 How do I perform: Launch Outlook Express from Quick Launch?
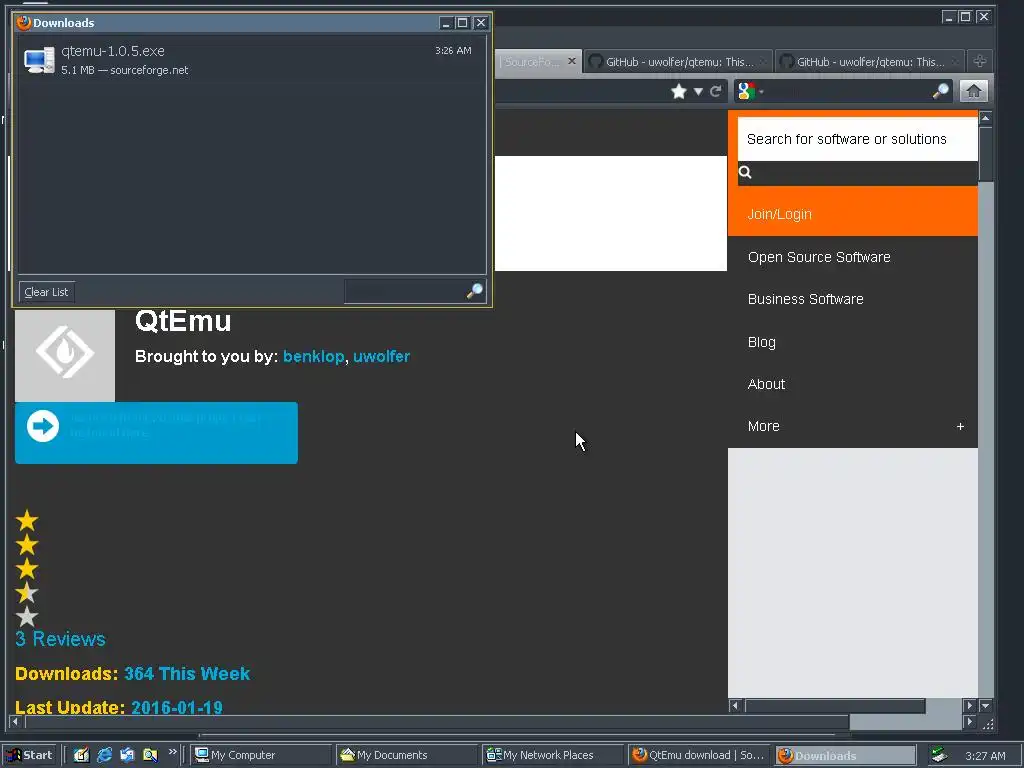click(x=127, y=755)
